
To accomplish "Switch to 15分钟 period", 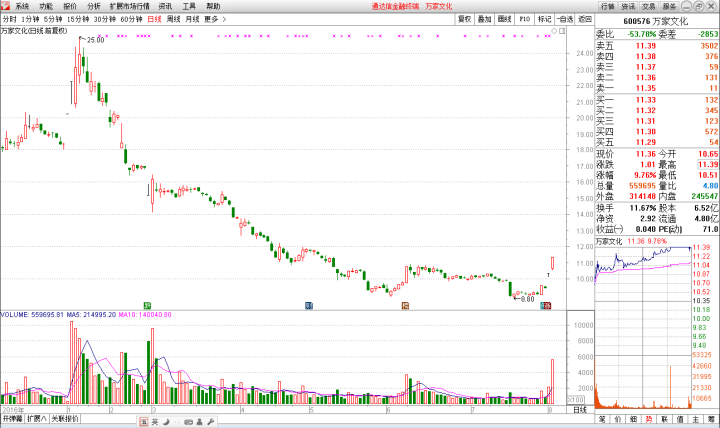I will click(x=78, y=19).
